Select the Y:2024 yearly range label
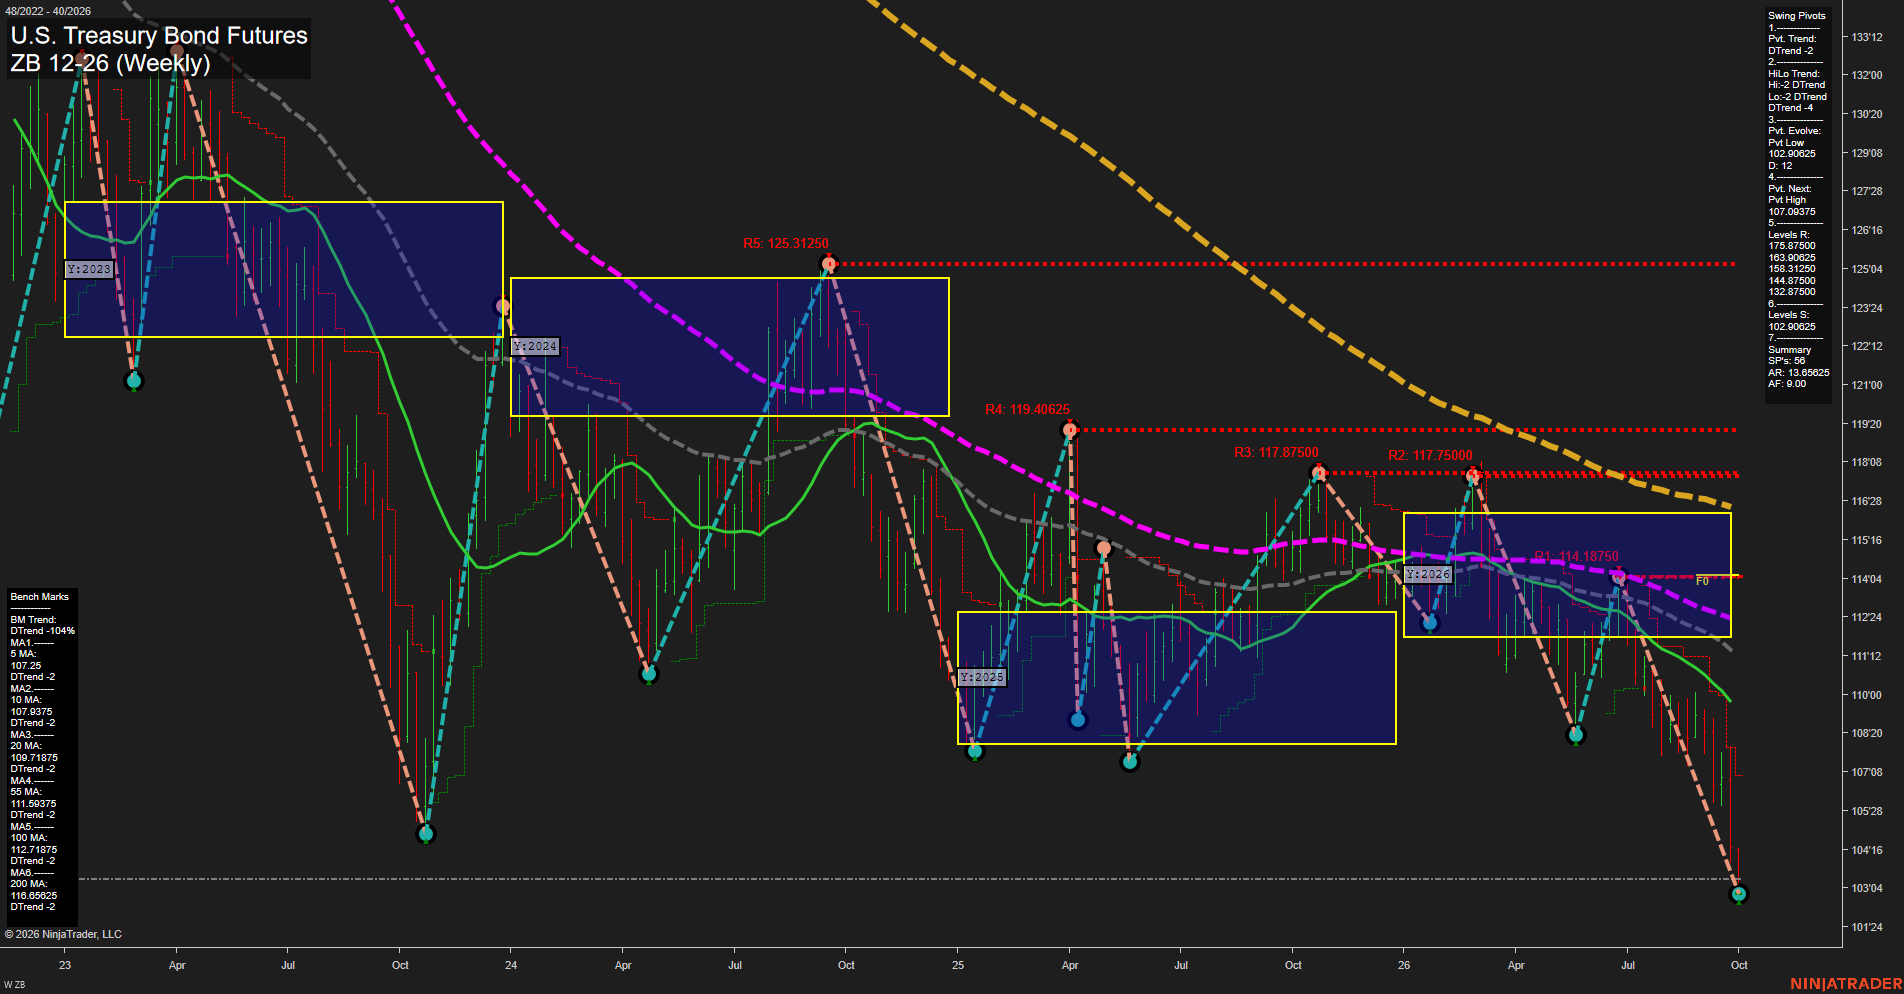This screenshot has height=994, width=1904. [x=536, y=346]
